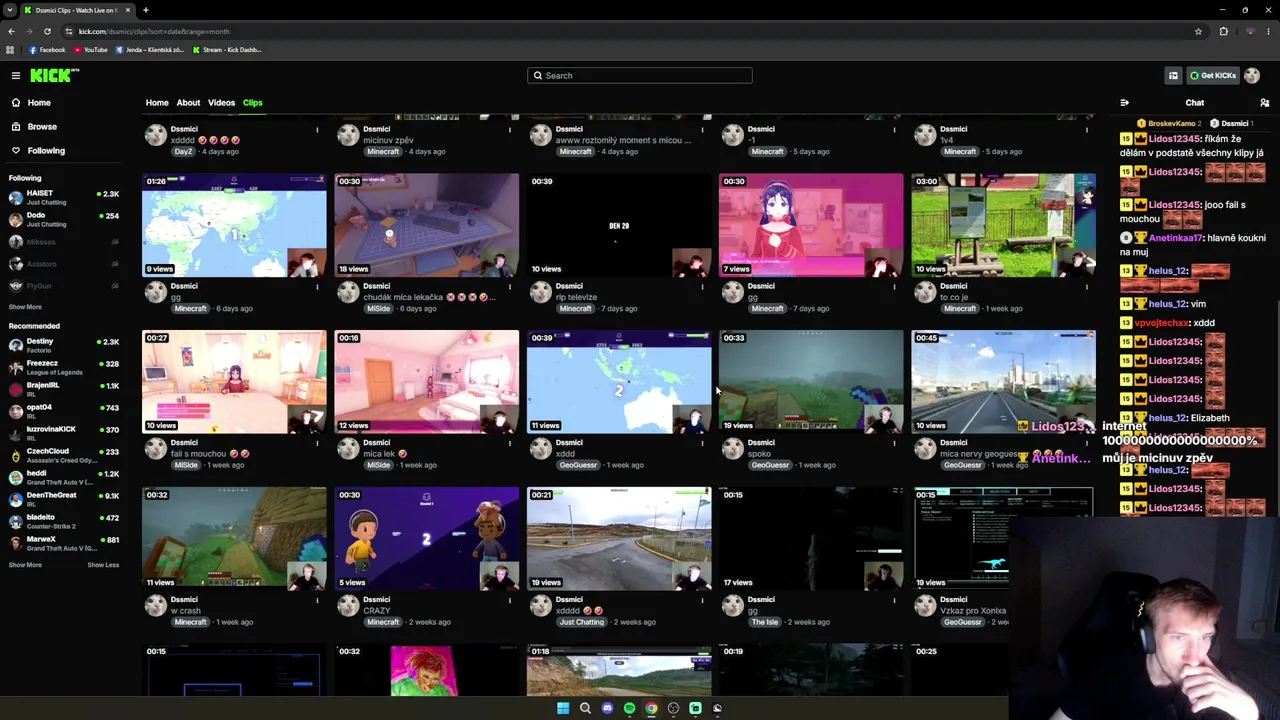Select the Clips tab
Screen dimensions: 1280x720
click(x=252, y=102)
